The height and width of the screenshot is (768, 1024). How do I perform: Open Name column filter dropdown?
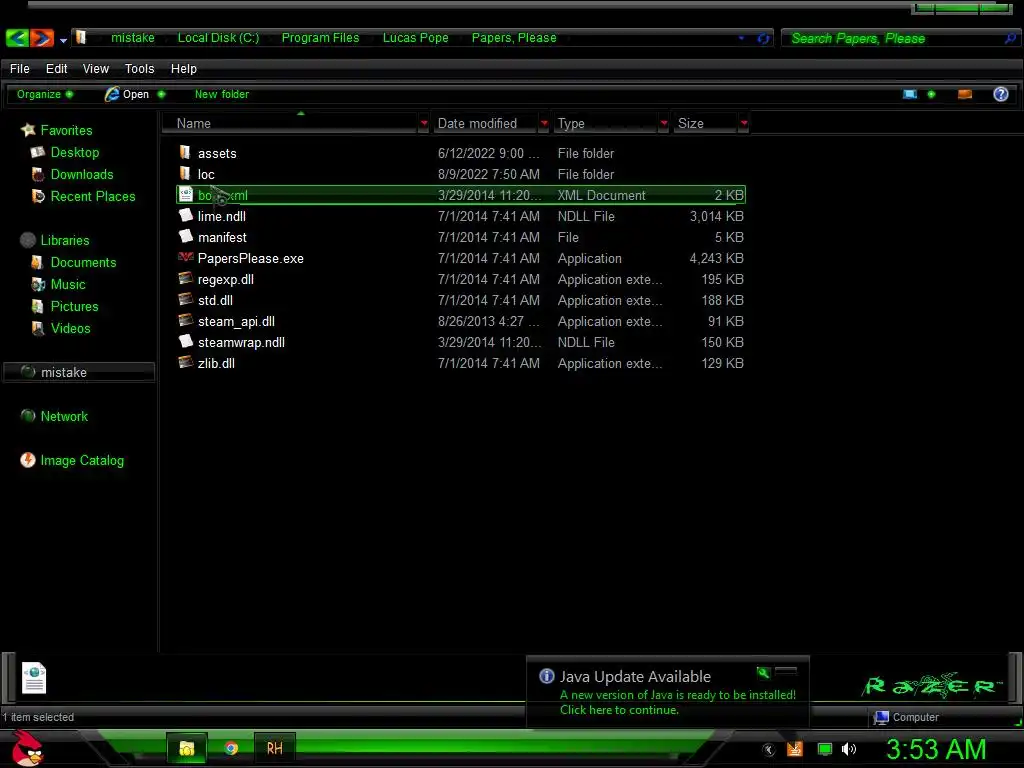(x=424, y=123)
